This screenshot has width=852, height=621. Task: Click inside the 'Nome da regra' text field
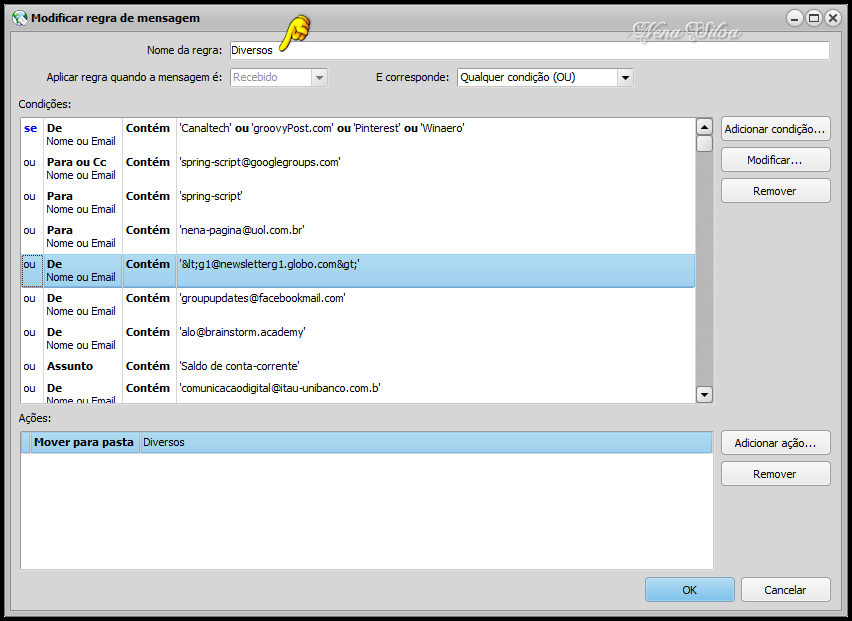pos(528,50)
